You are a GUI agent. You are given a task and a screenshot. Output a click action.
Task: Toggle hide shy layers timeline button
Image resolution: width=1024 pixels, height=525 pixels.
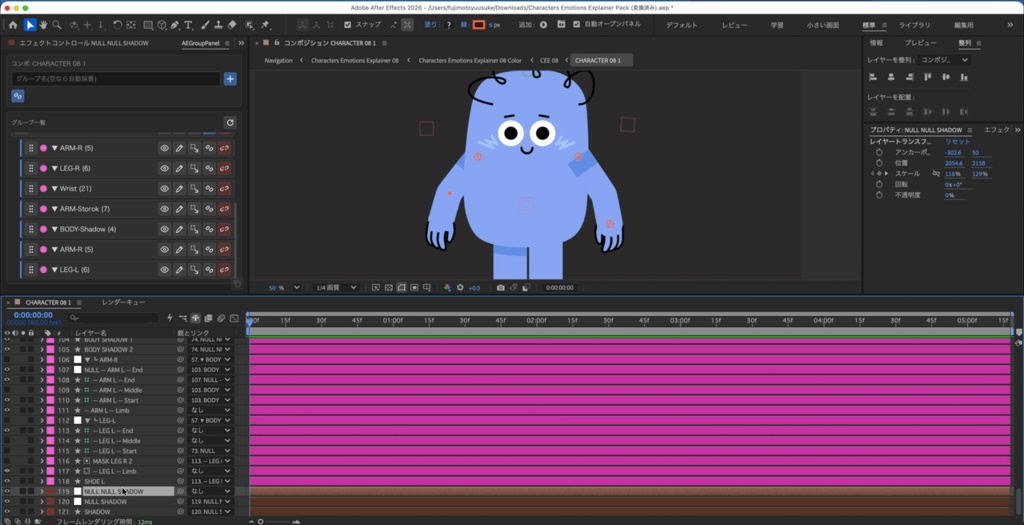click(195, 318)
